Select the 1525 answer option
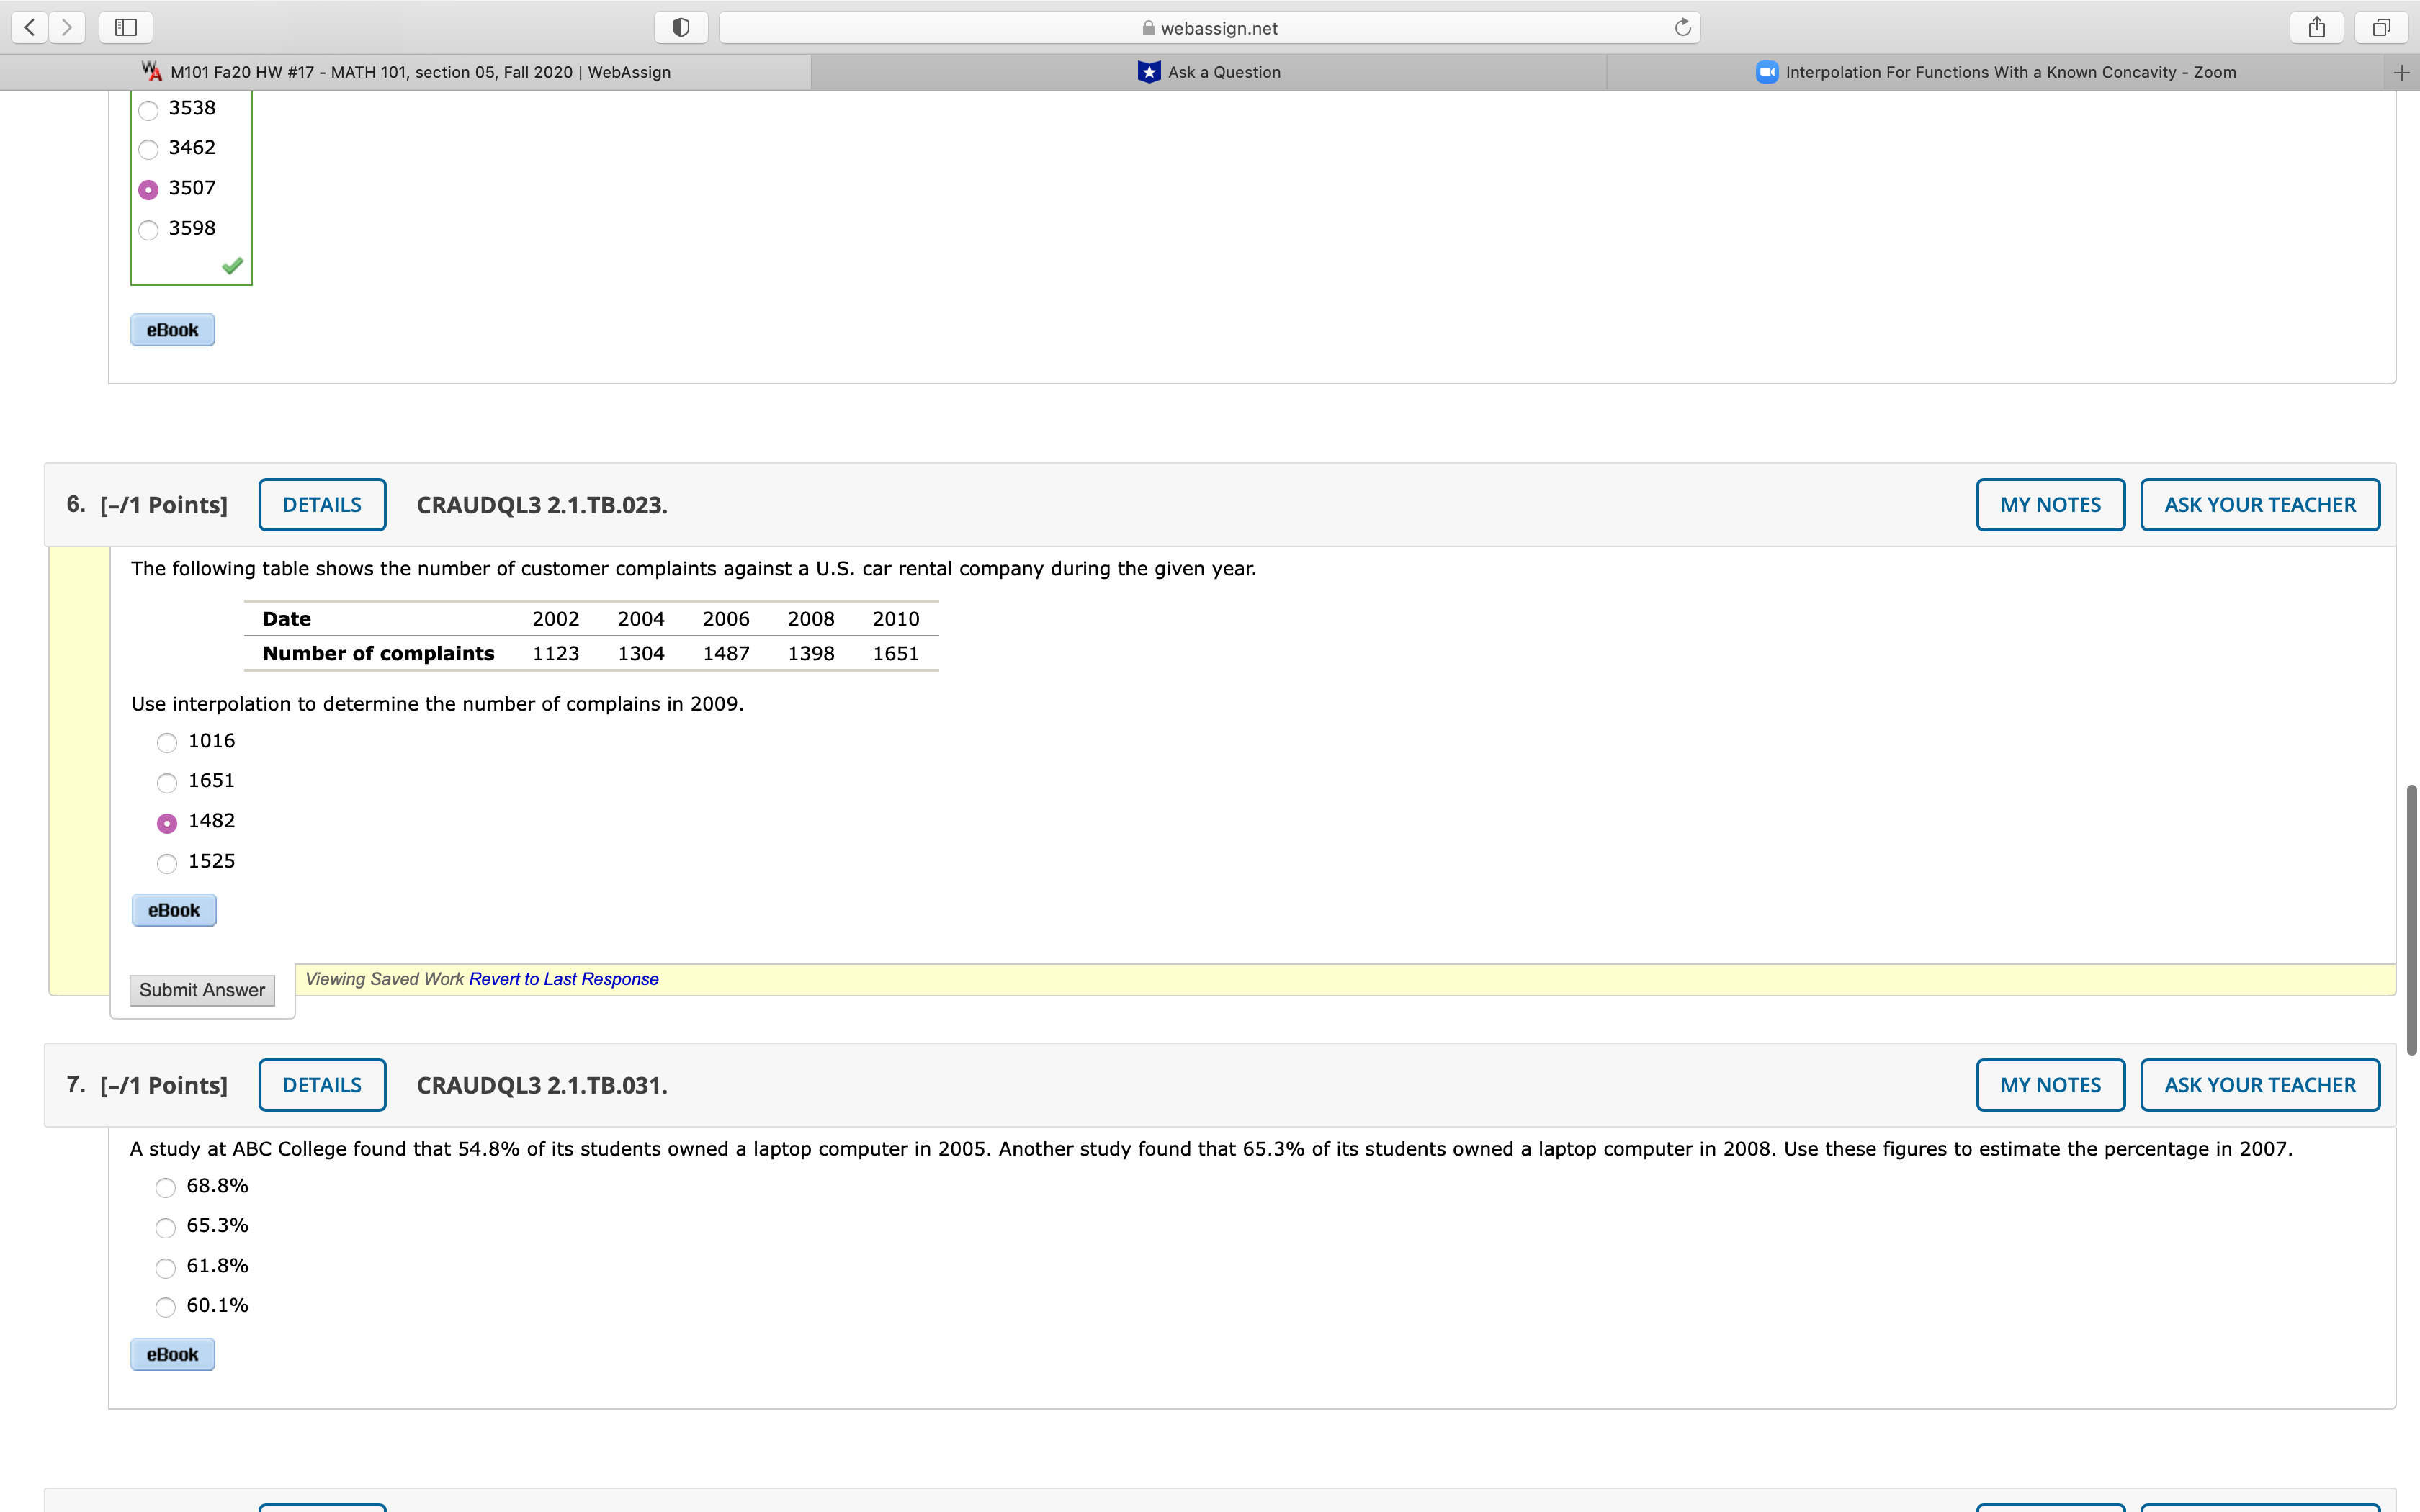2420x1512 pixels. coord(166,863)
